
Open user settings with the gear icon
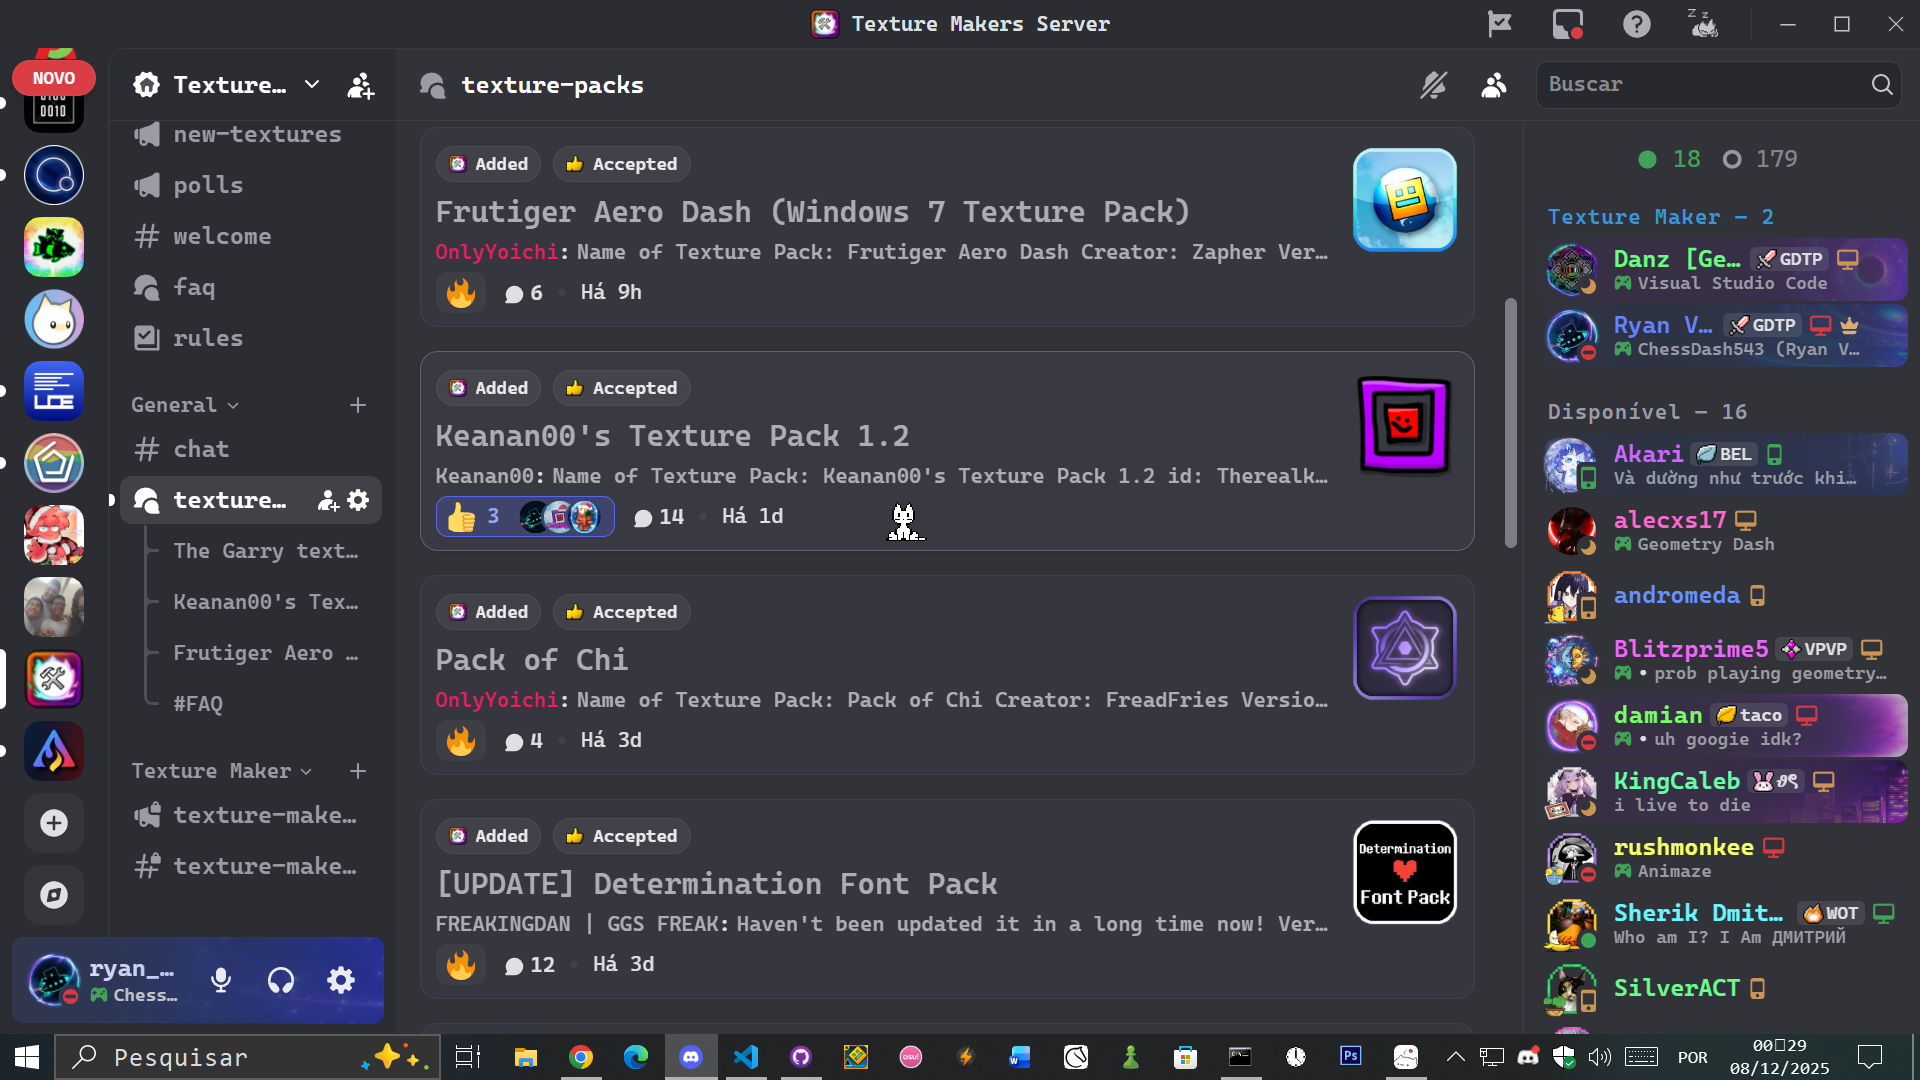click(x=340, y=980)
